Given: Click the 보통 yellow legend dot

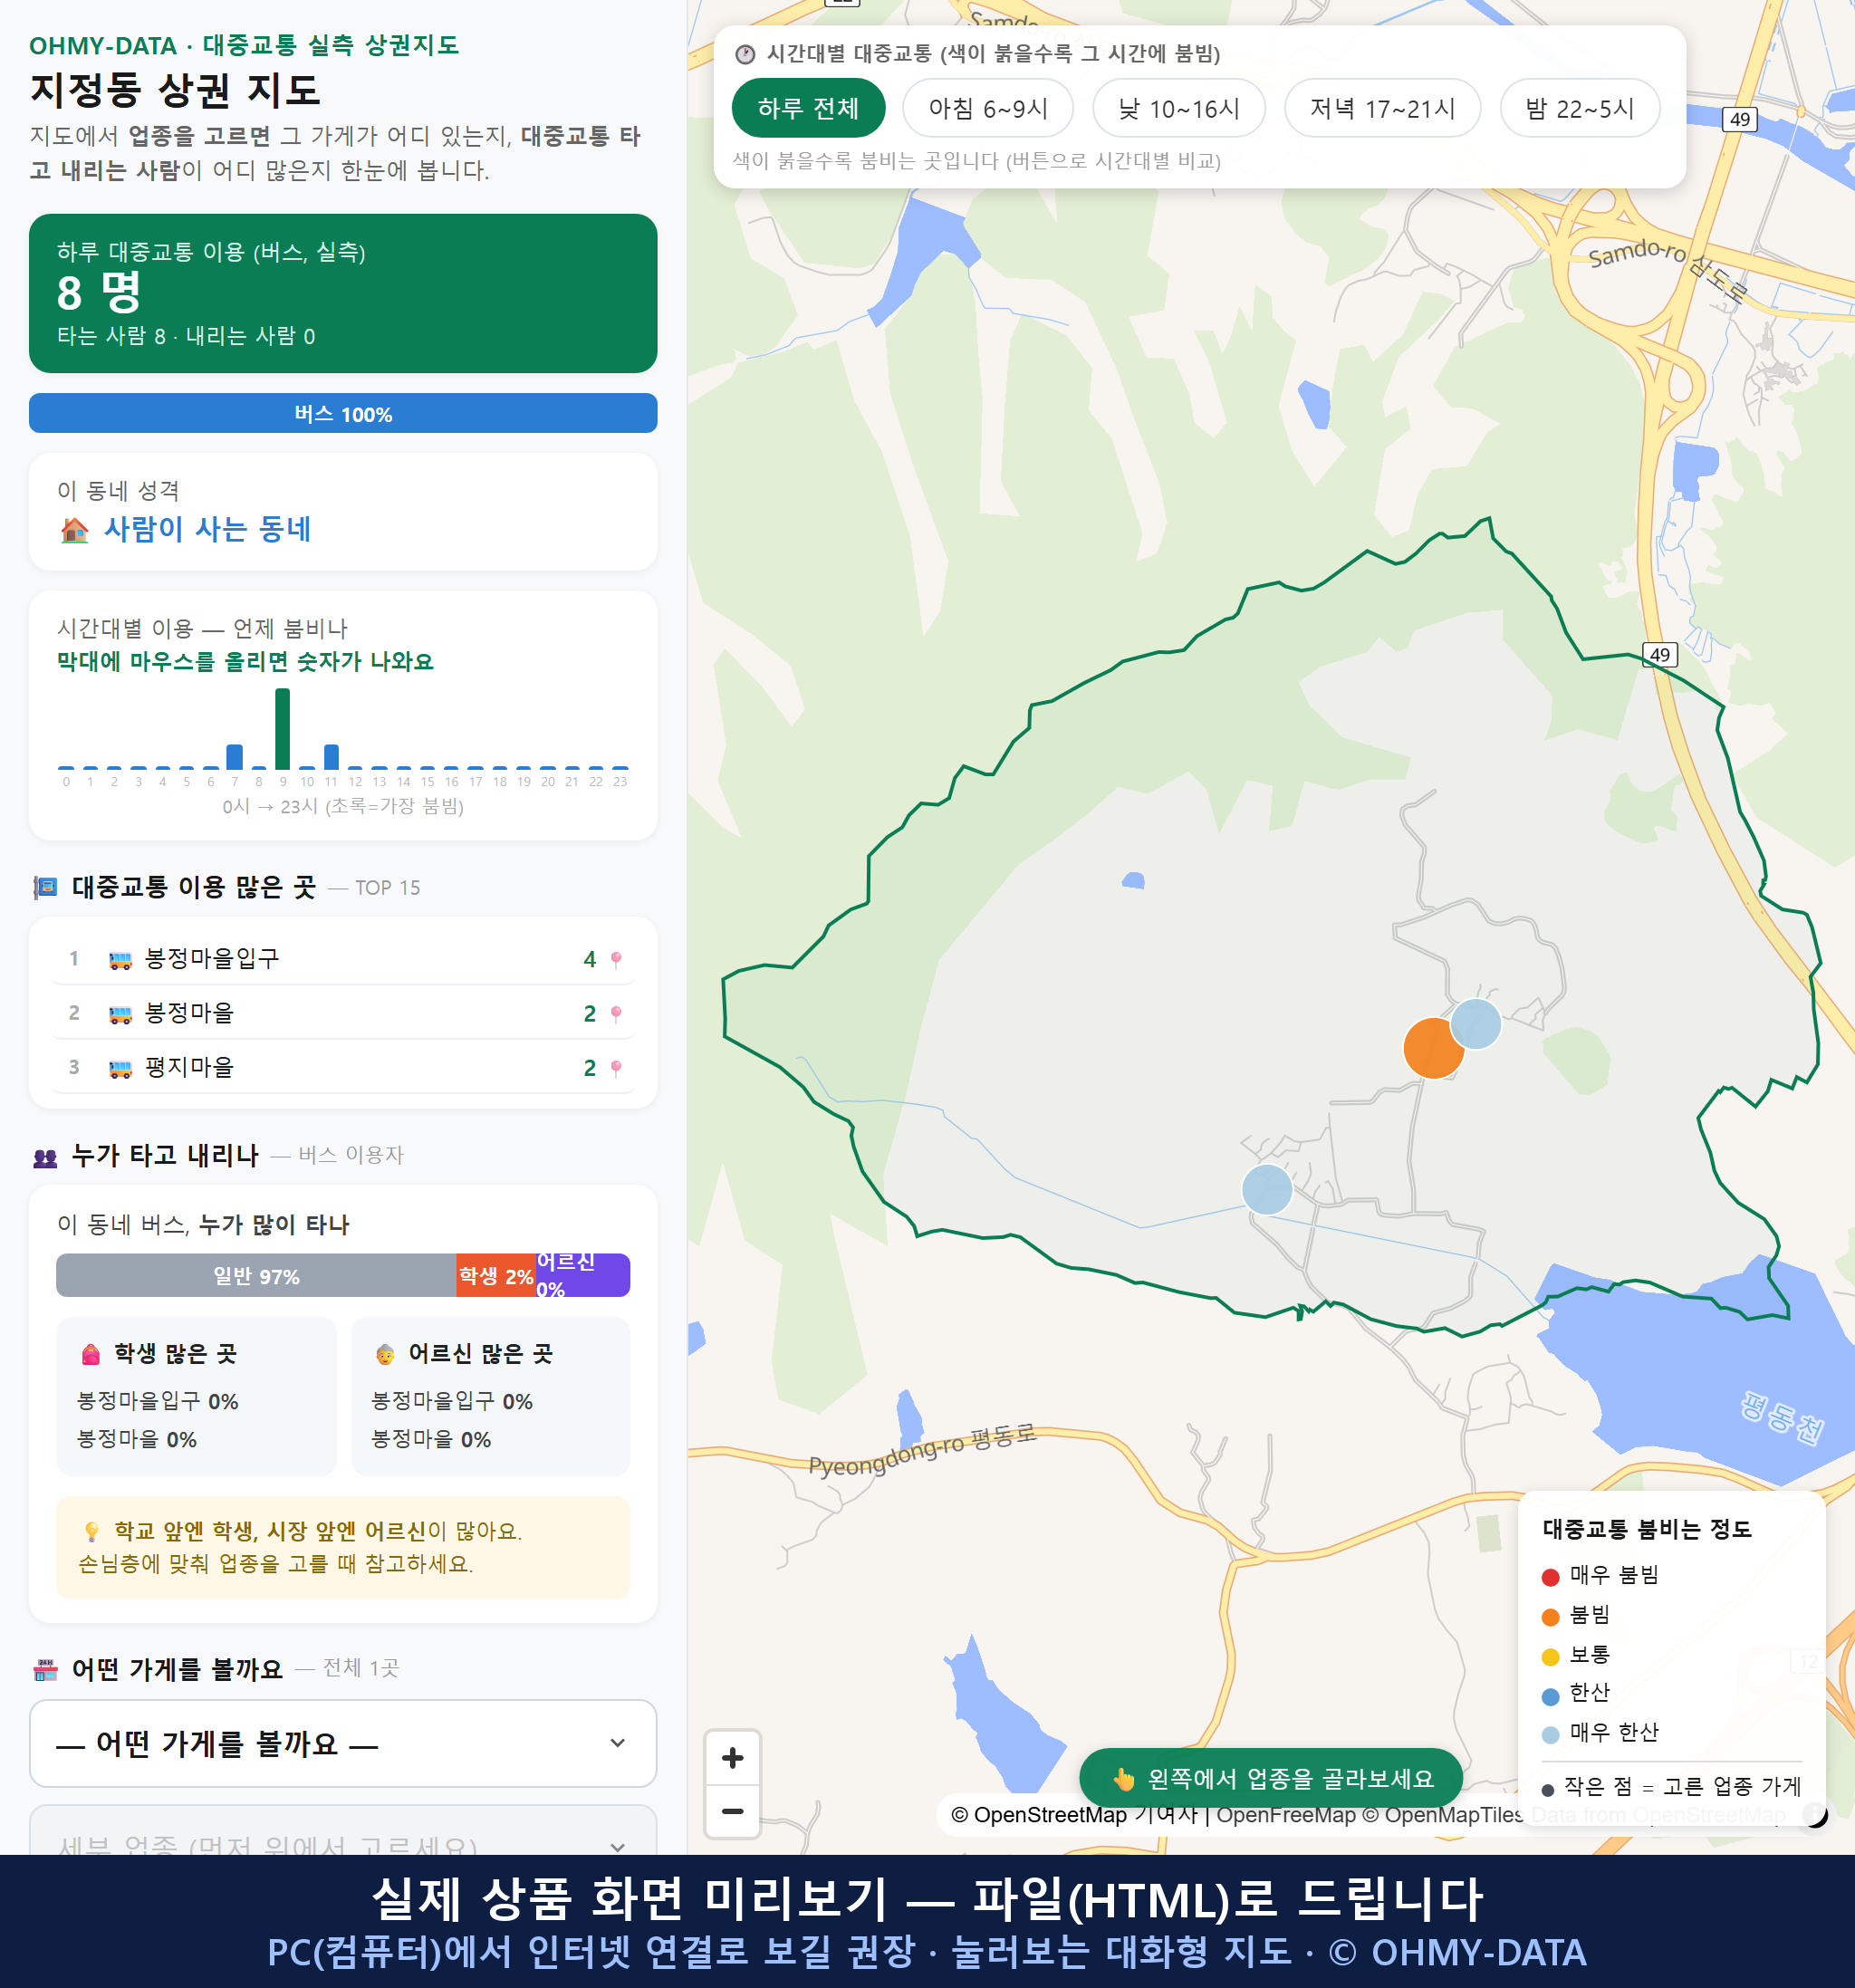Looking at the screenshot, I should click(x=1550, y=1657).
